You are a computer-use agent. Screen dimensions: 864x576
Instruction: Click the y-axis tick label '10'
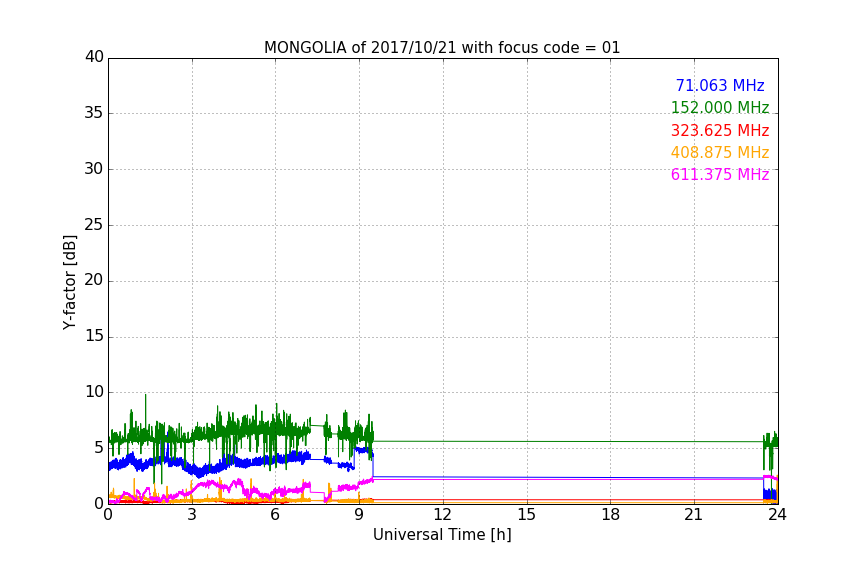click(94, 392)
